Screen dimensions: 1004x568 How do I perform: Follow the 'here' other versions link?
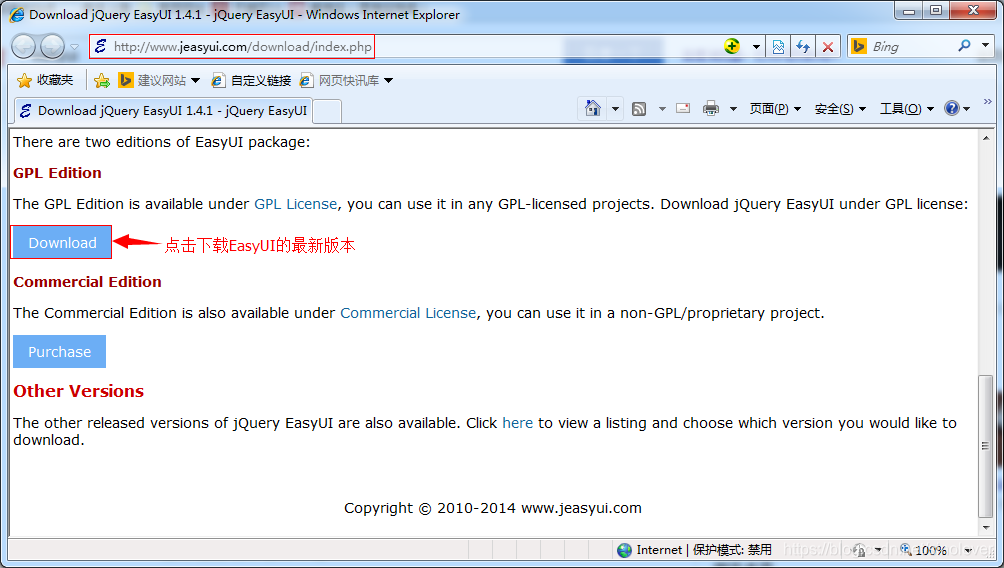coord(517,423)
